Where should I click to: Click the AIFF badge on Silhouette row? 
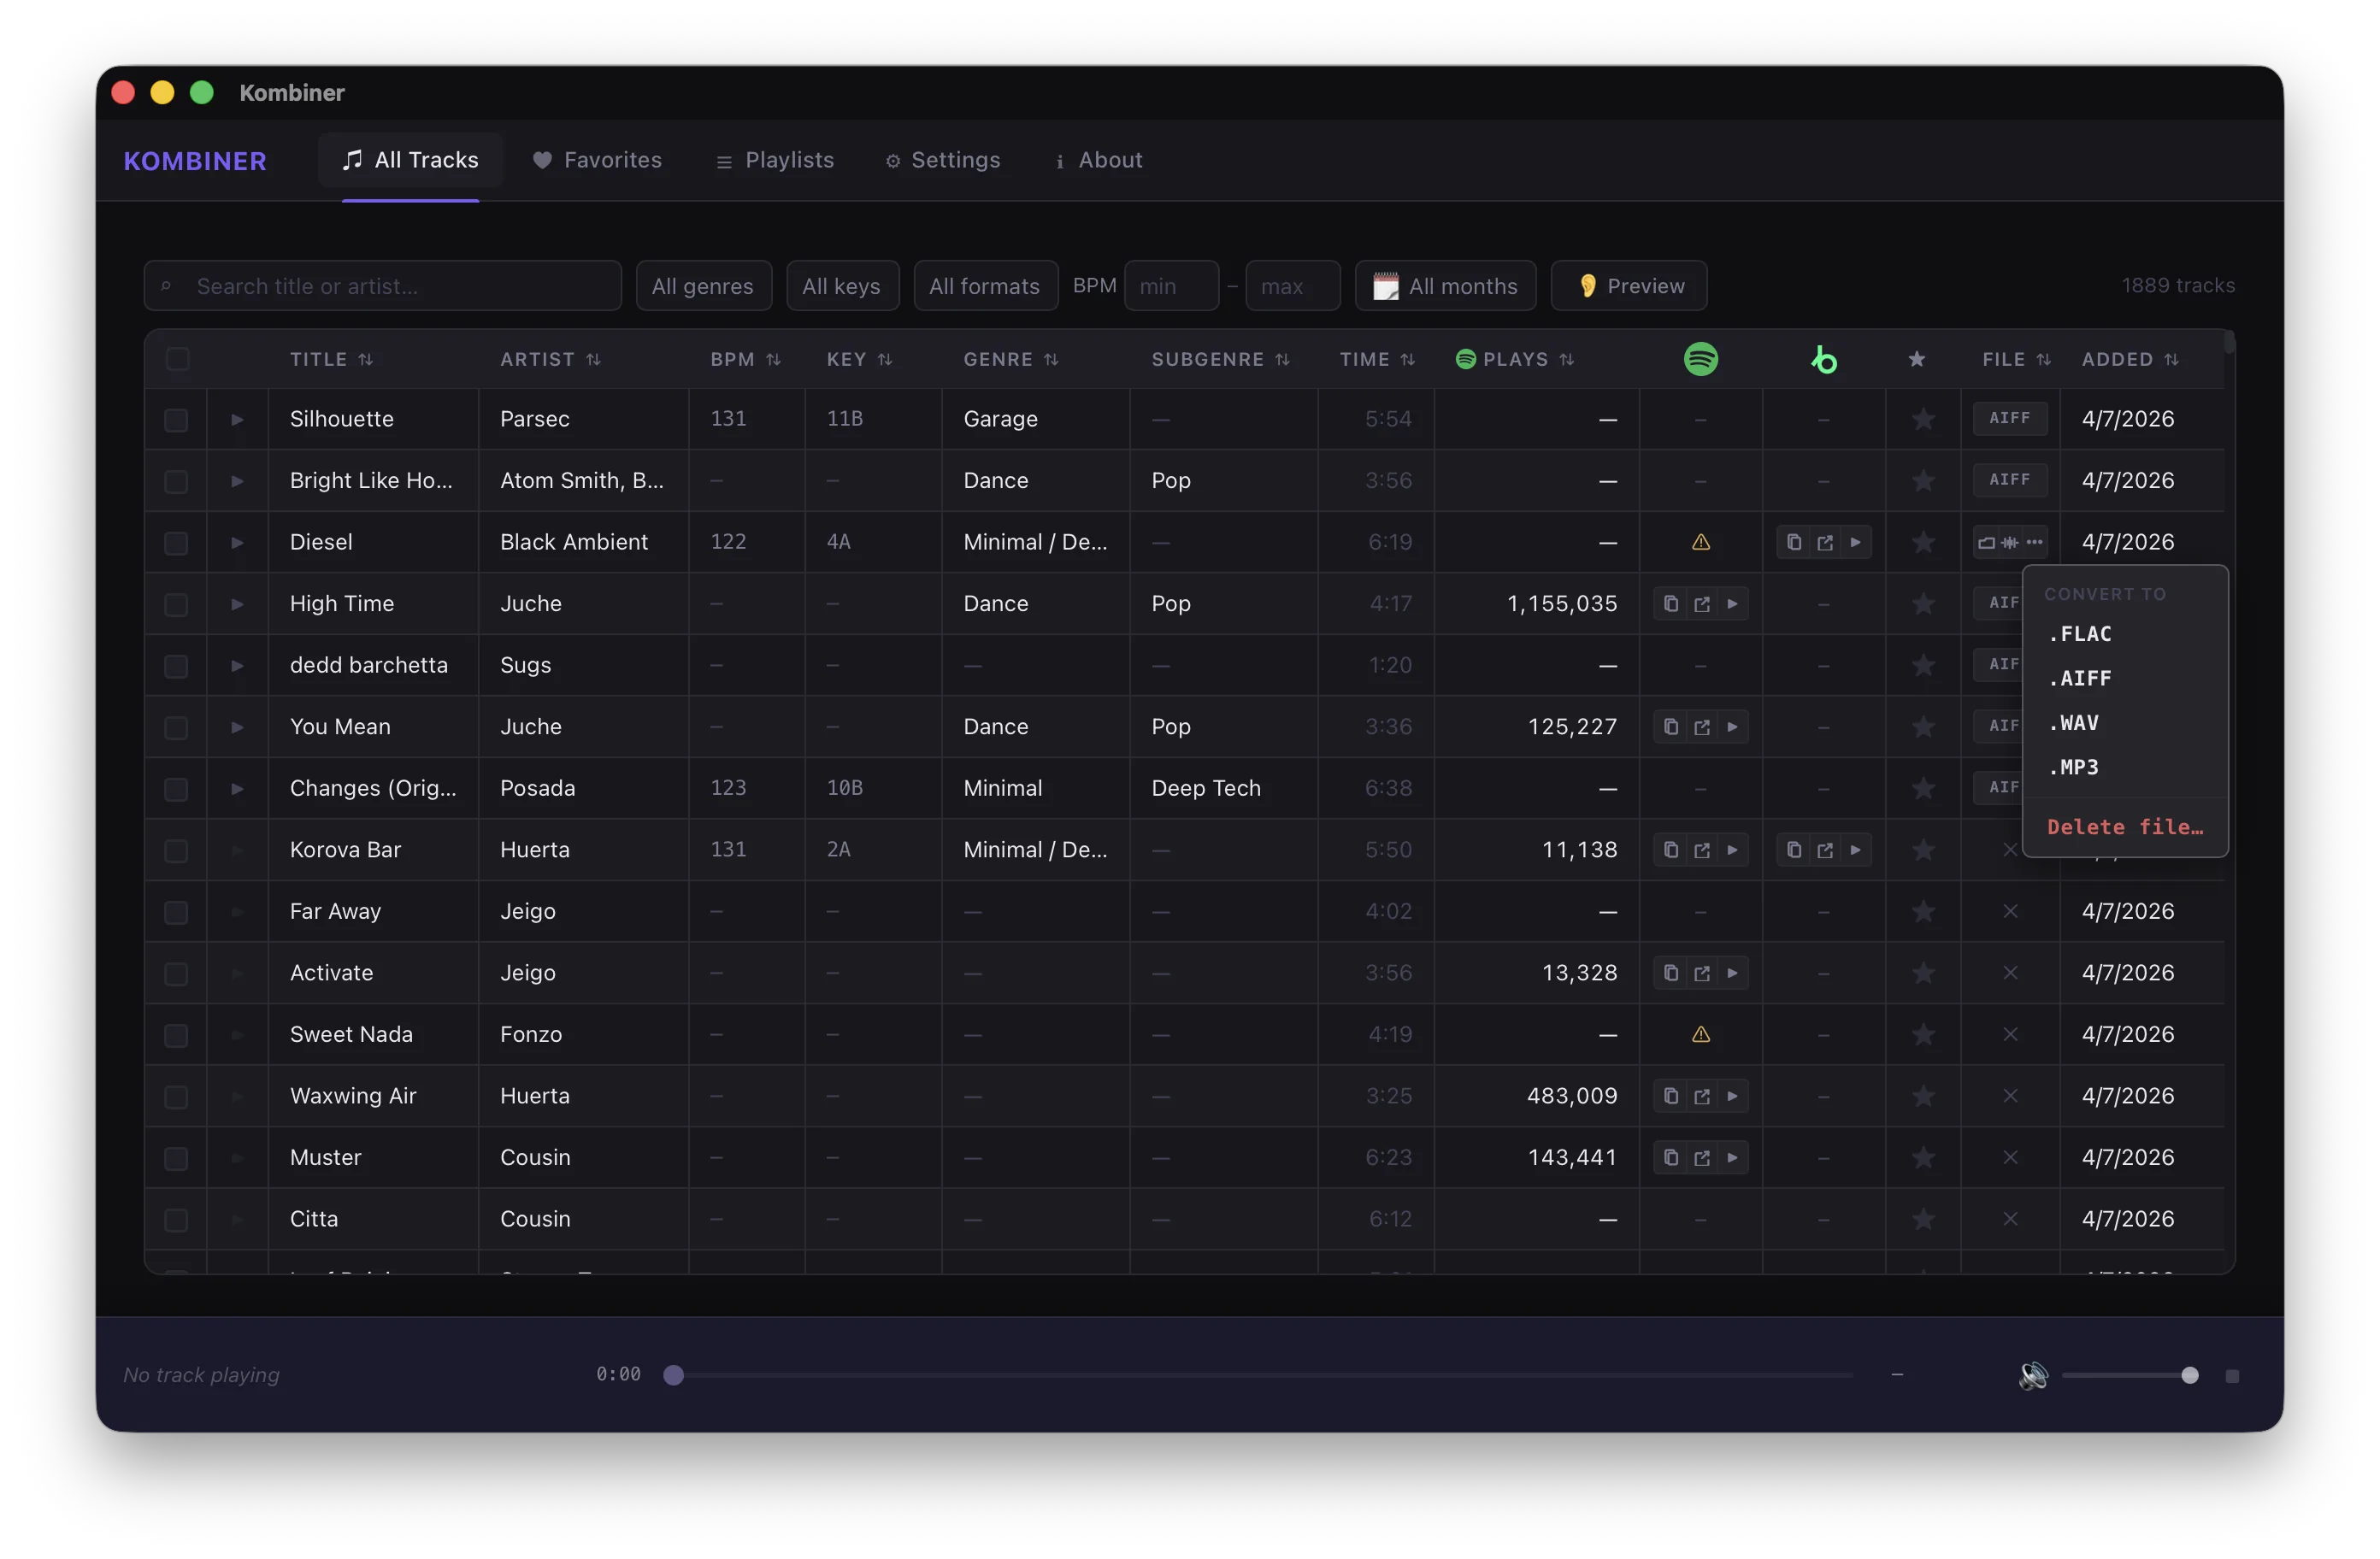click(2009, 418)
